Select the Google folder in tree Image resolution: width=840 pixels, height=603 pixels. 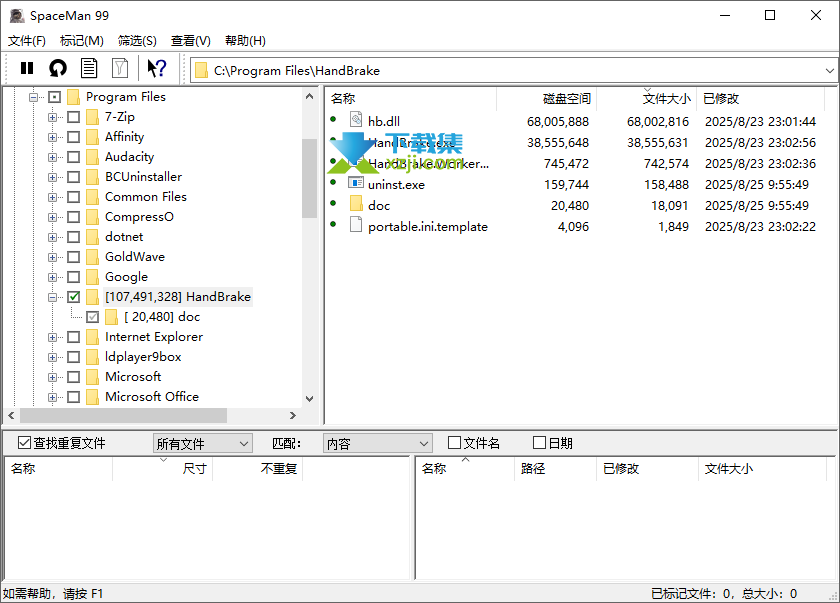point(126,277)
